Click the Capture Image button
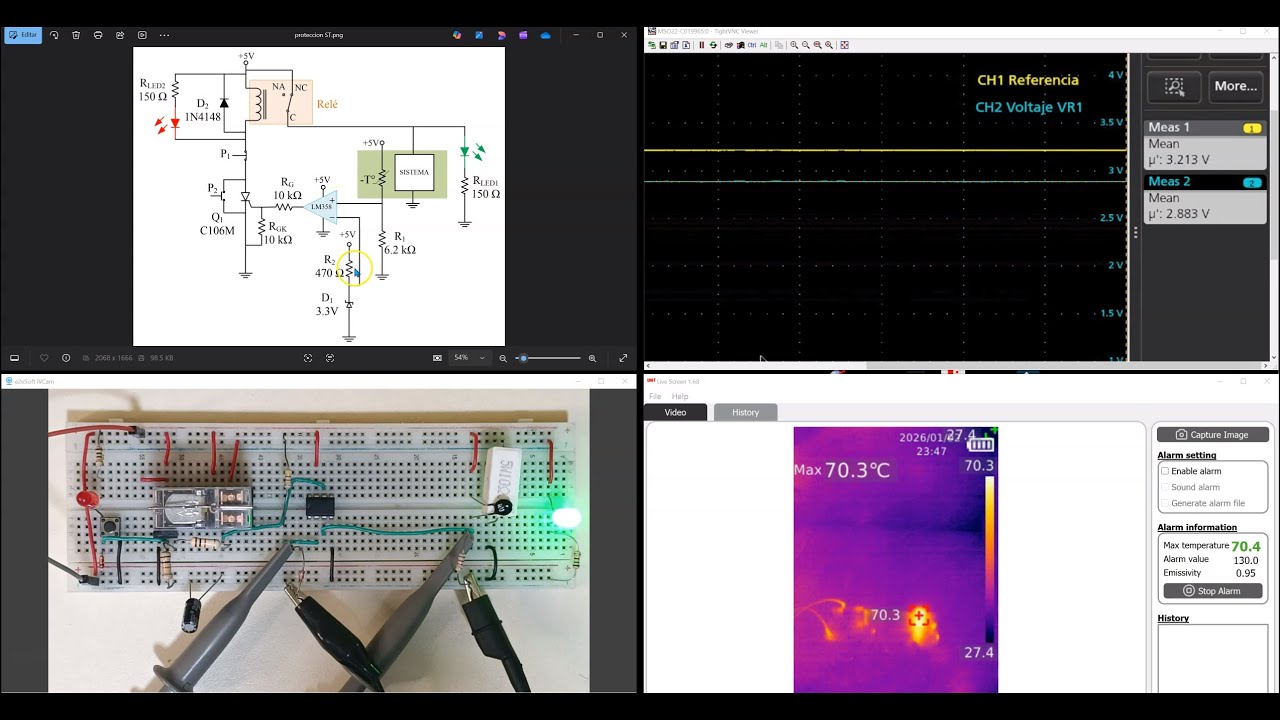The image size is (1280, 720). [x=1213, y=435]
